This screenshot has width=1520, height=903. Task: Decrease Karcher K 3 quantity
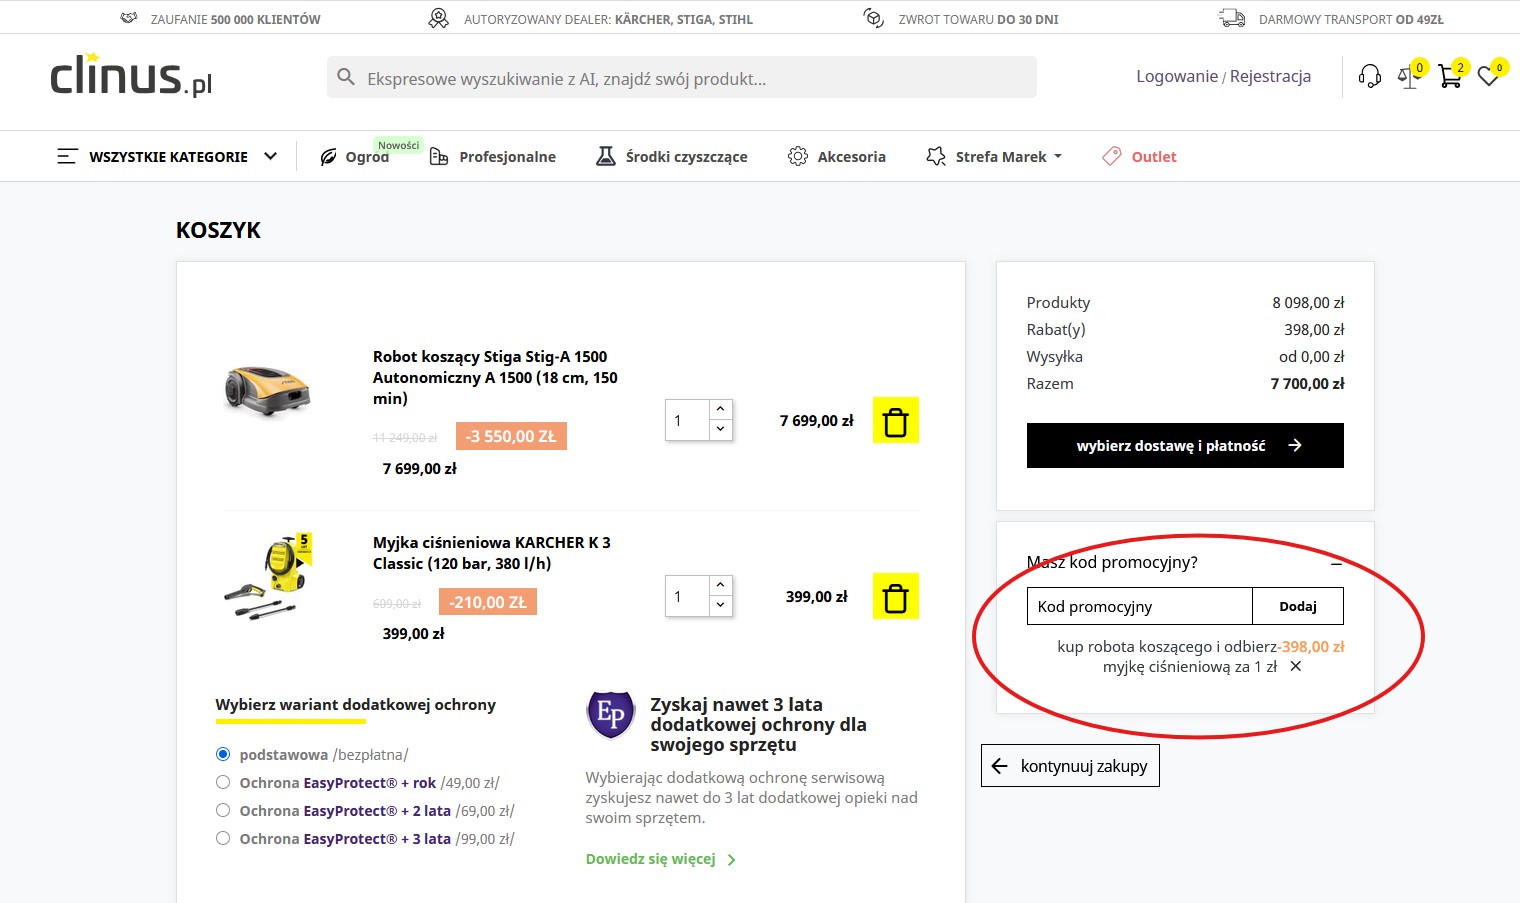720,606
